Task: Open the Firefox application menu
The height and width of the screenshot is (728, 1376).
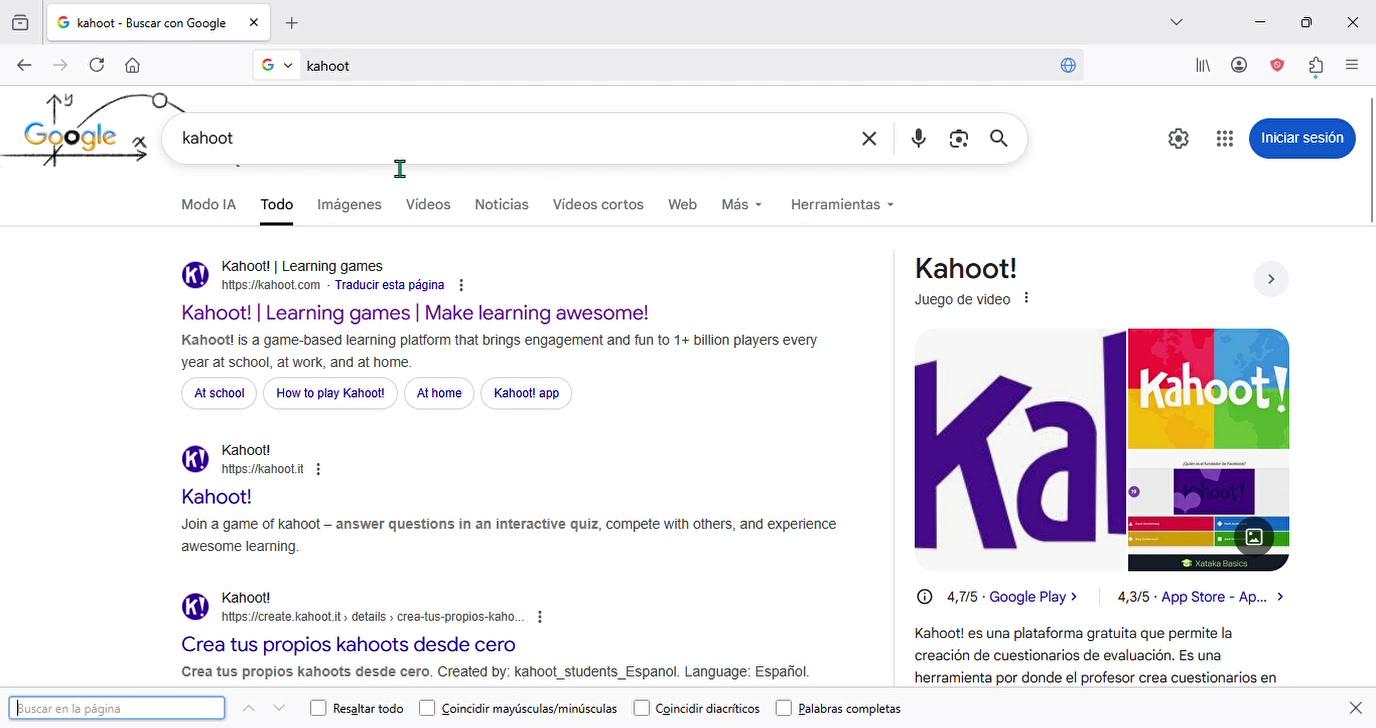Action: (1352, 65)
